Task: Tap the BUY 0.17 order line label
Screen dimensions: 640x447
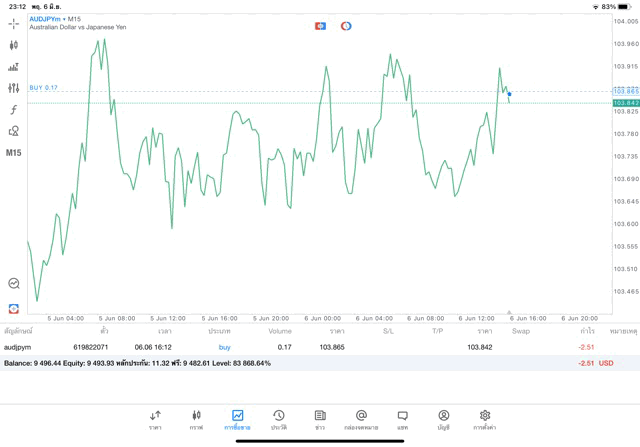Action: click(44, 88)
